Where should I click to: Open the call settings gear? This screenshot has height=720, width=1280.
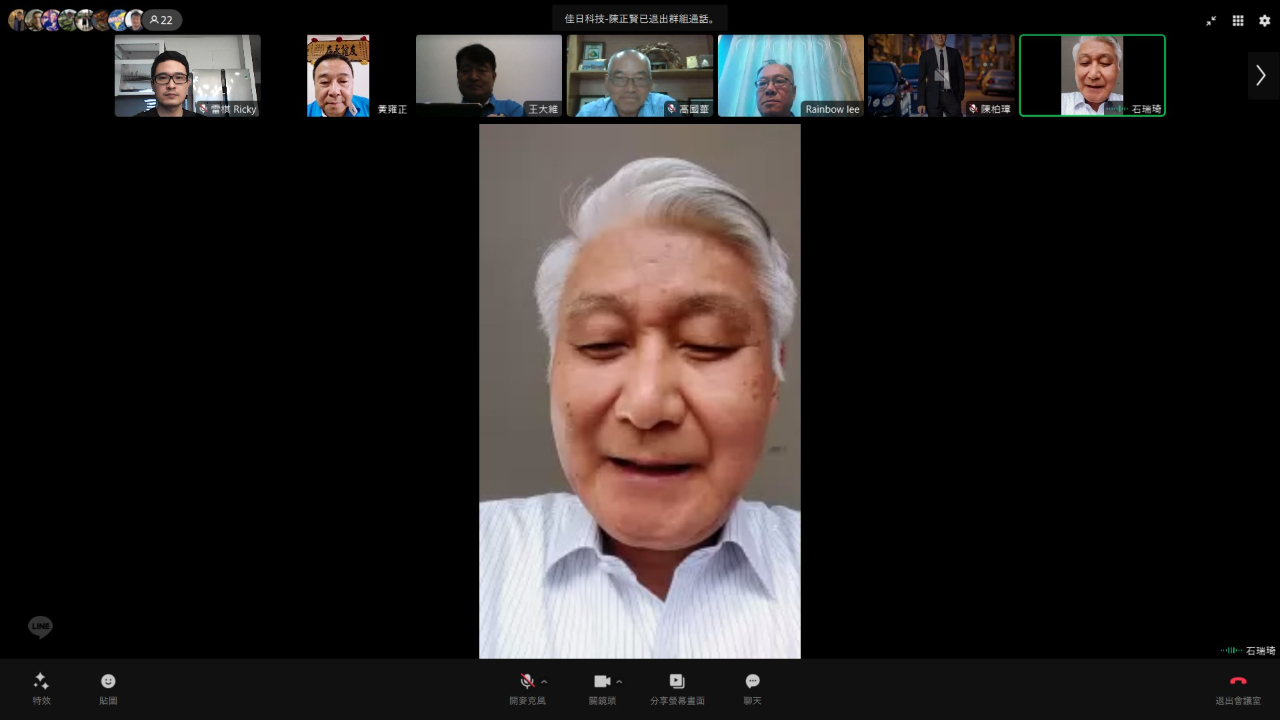tap(1264, 20)
